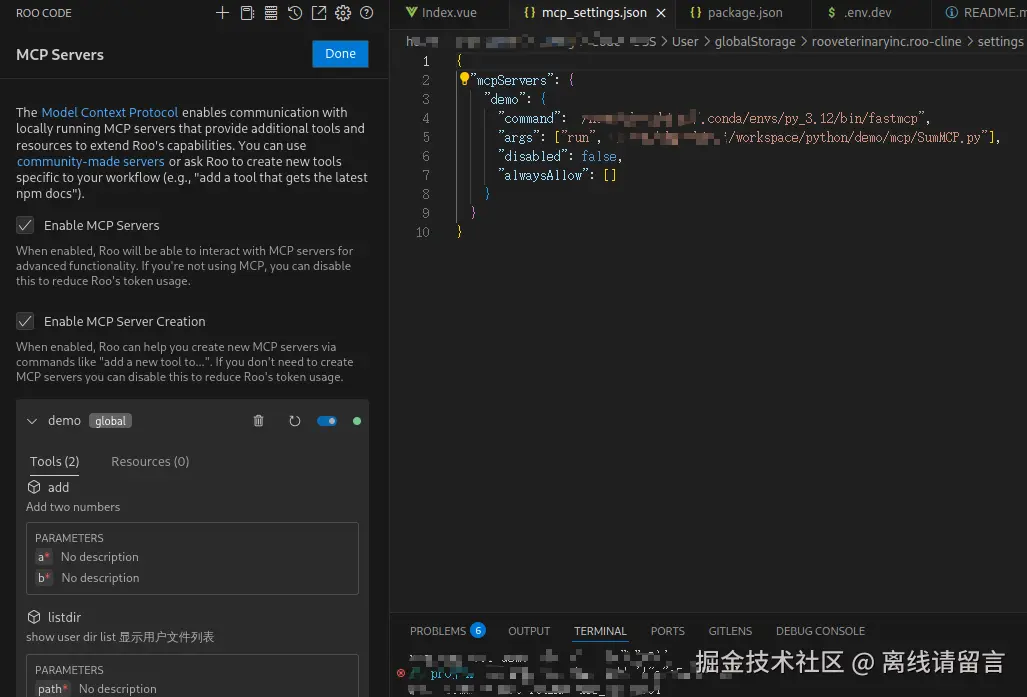Click the "command" key in editor
Image resolution: width=1027 pixels, height=697 pixels.
pyautogui.click(x=529, y=118)
